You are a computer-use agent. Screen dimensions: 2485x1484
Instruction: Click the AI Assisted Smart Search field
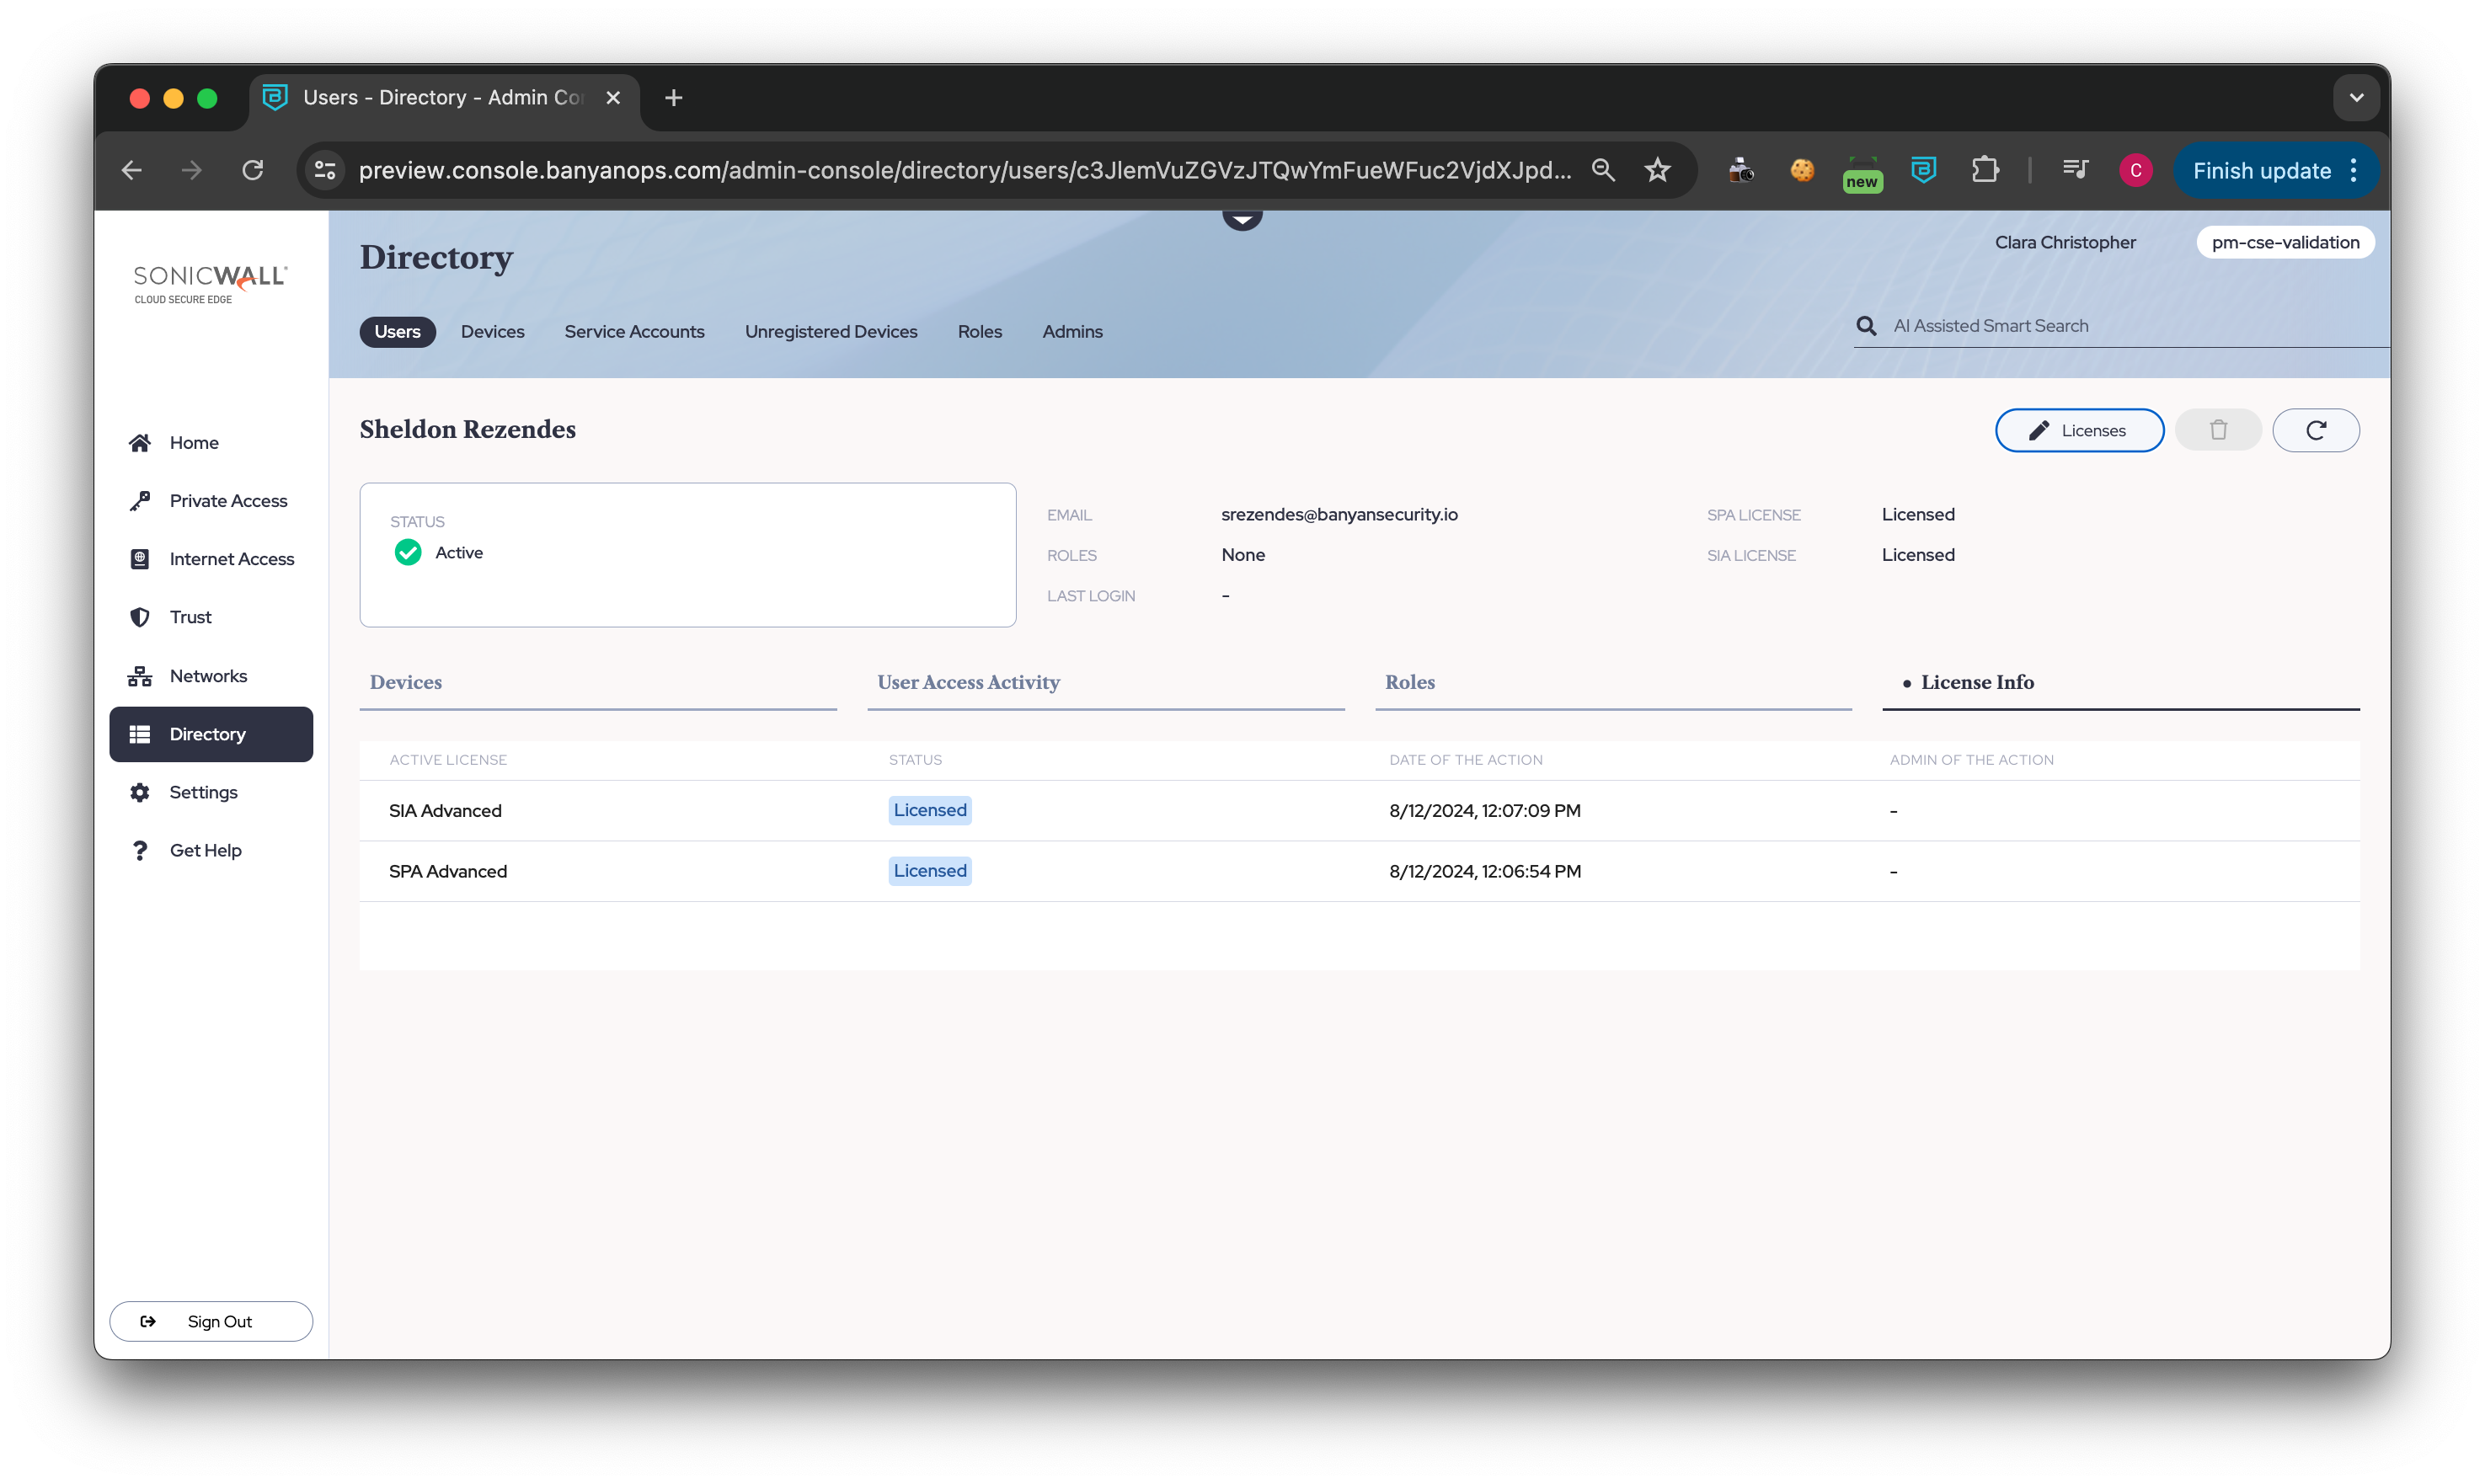(2120, 326)
